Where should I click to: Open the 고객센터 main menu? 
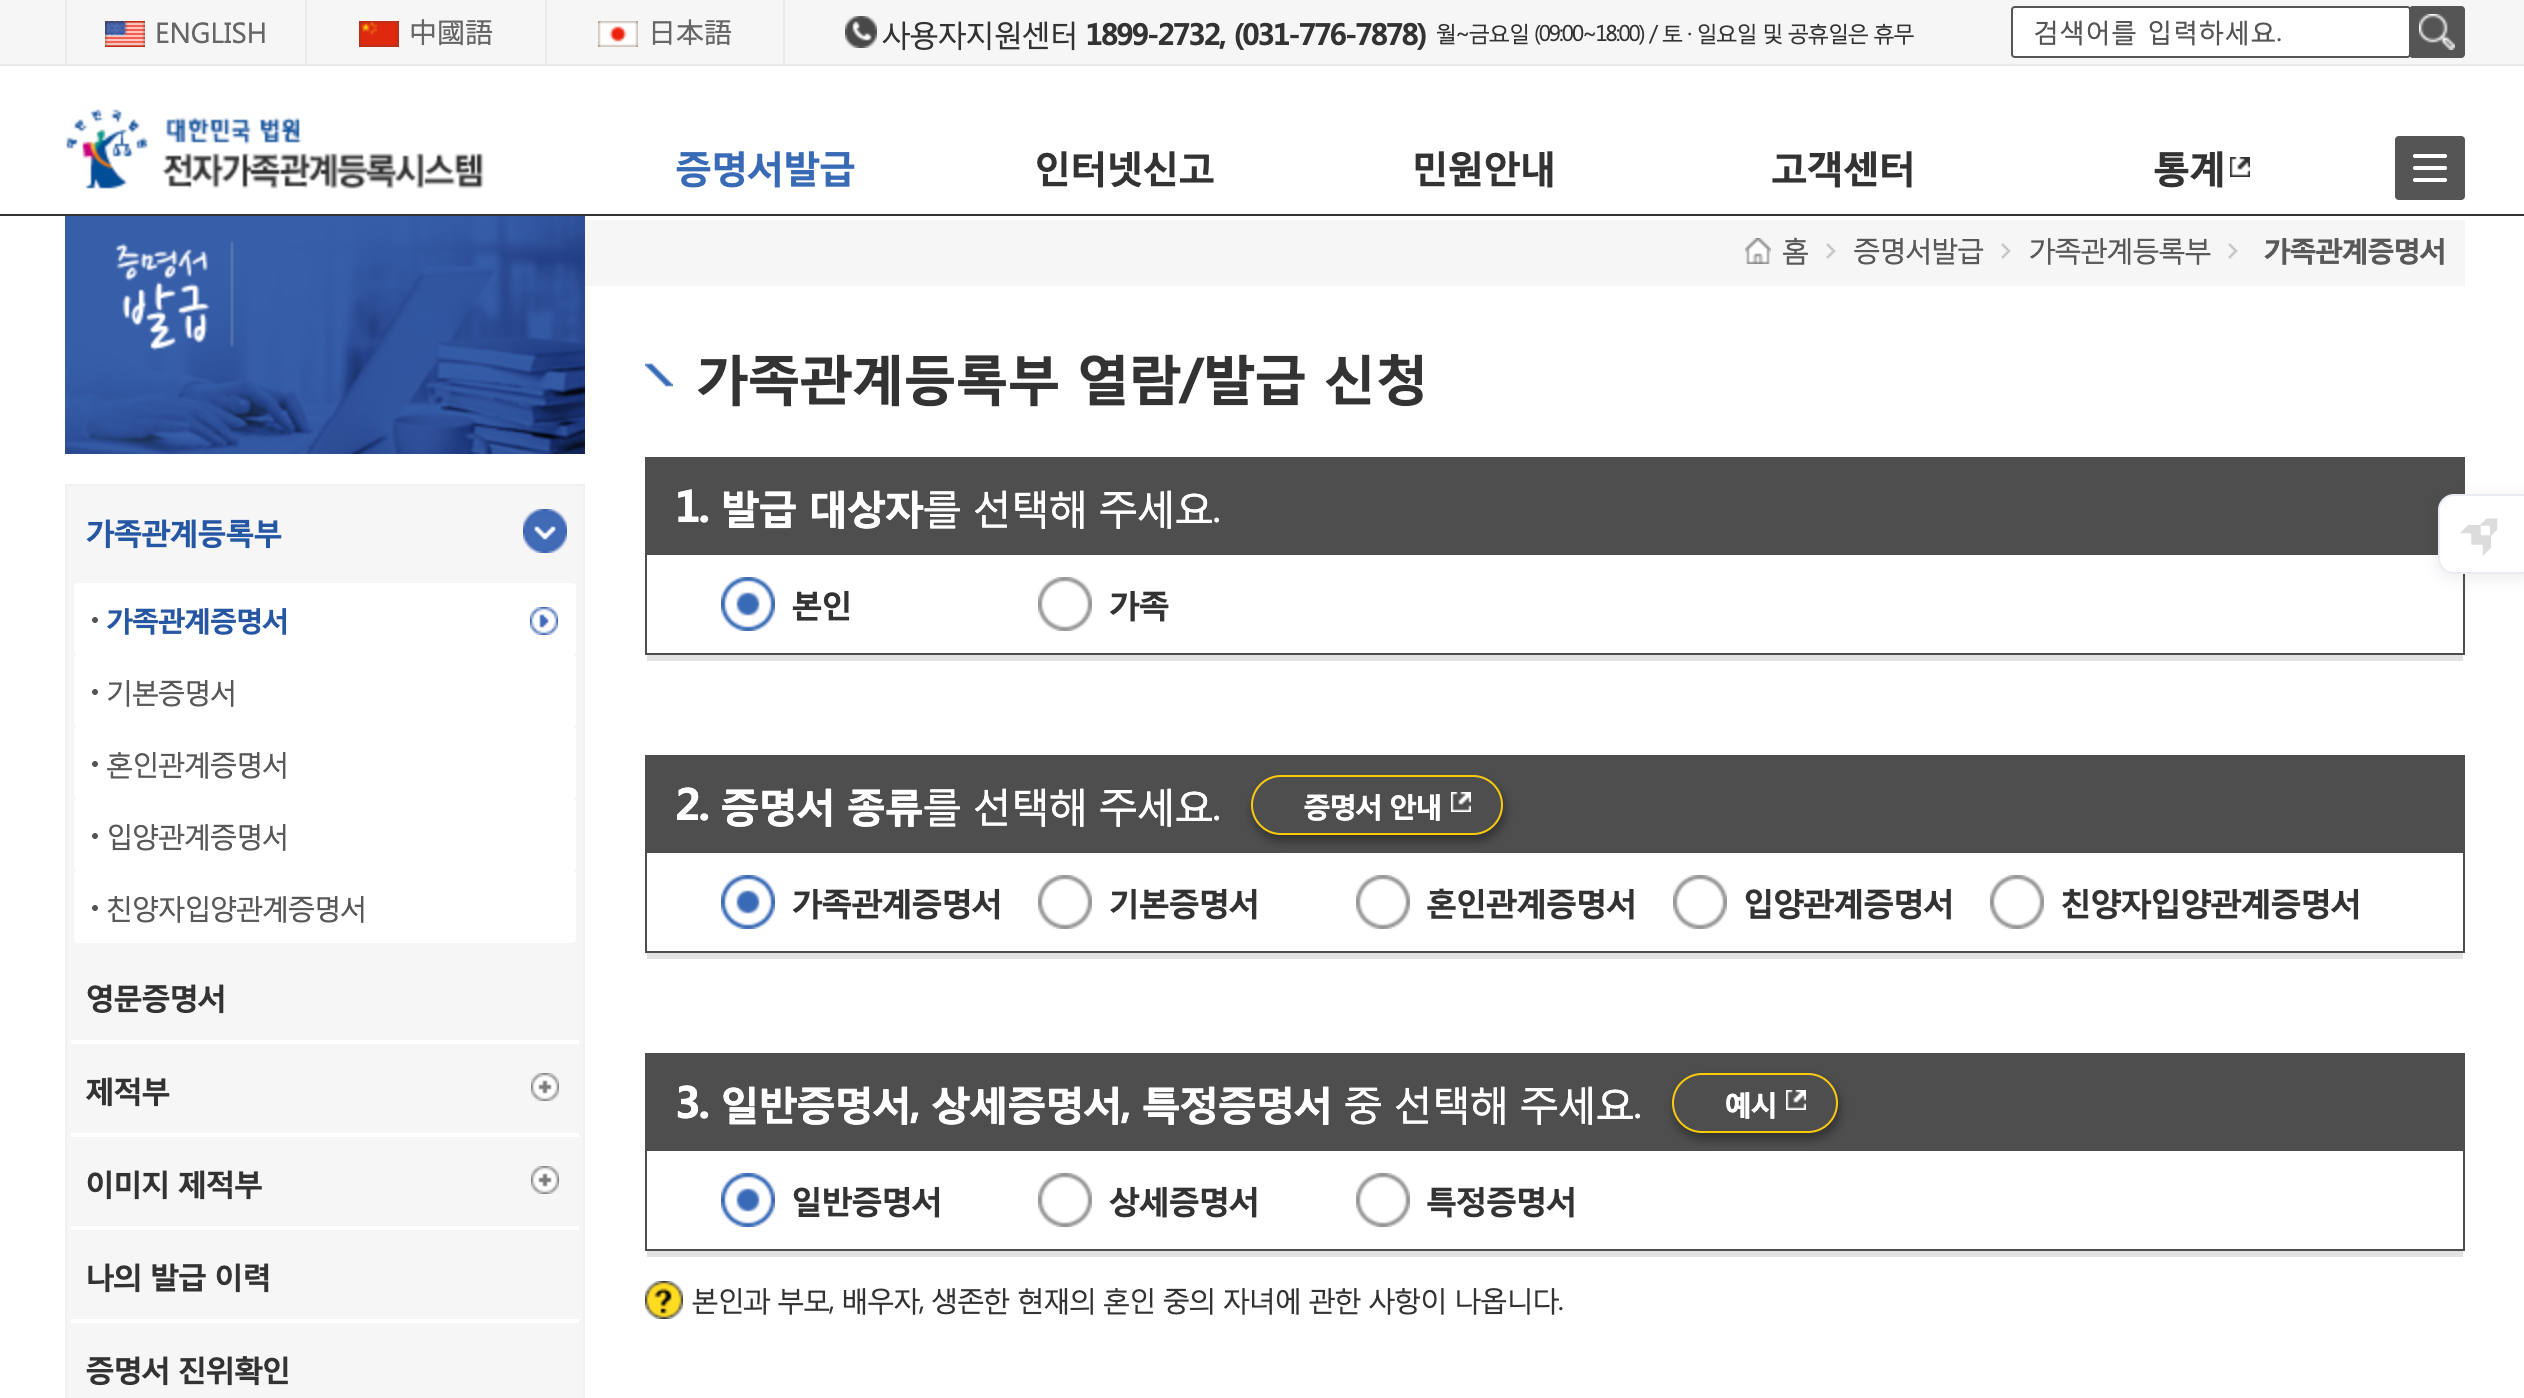coord(1842,168)
